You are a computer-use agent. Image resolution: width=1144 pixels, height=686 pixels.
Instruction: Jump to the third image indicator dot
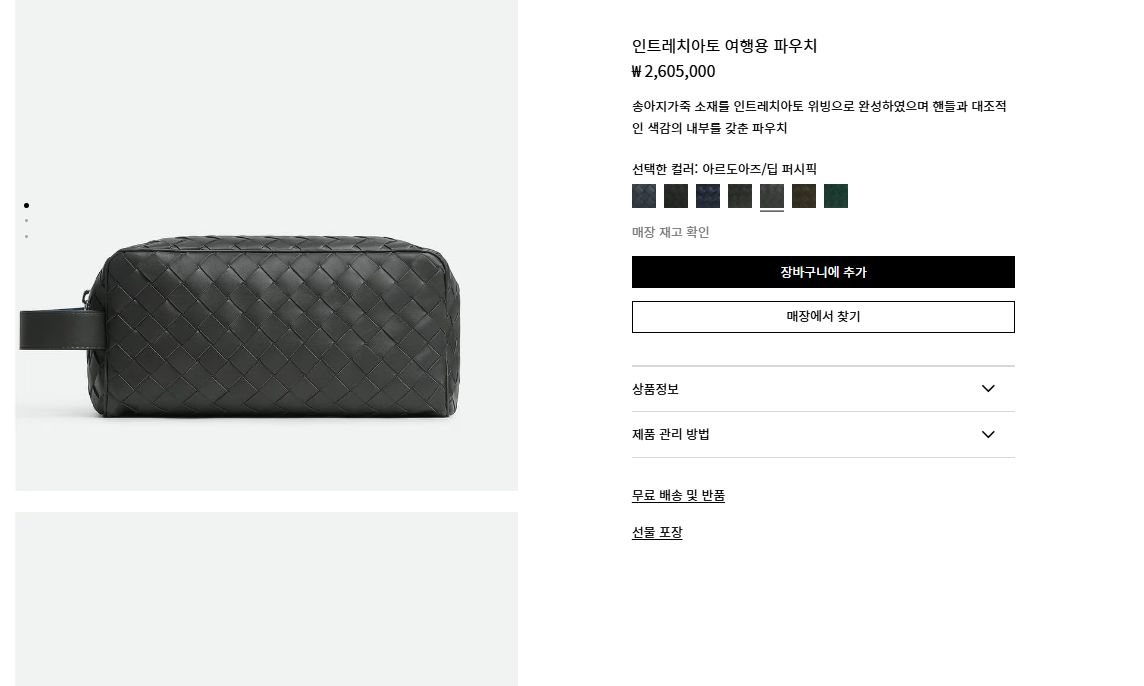tap(26, 236)
